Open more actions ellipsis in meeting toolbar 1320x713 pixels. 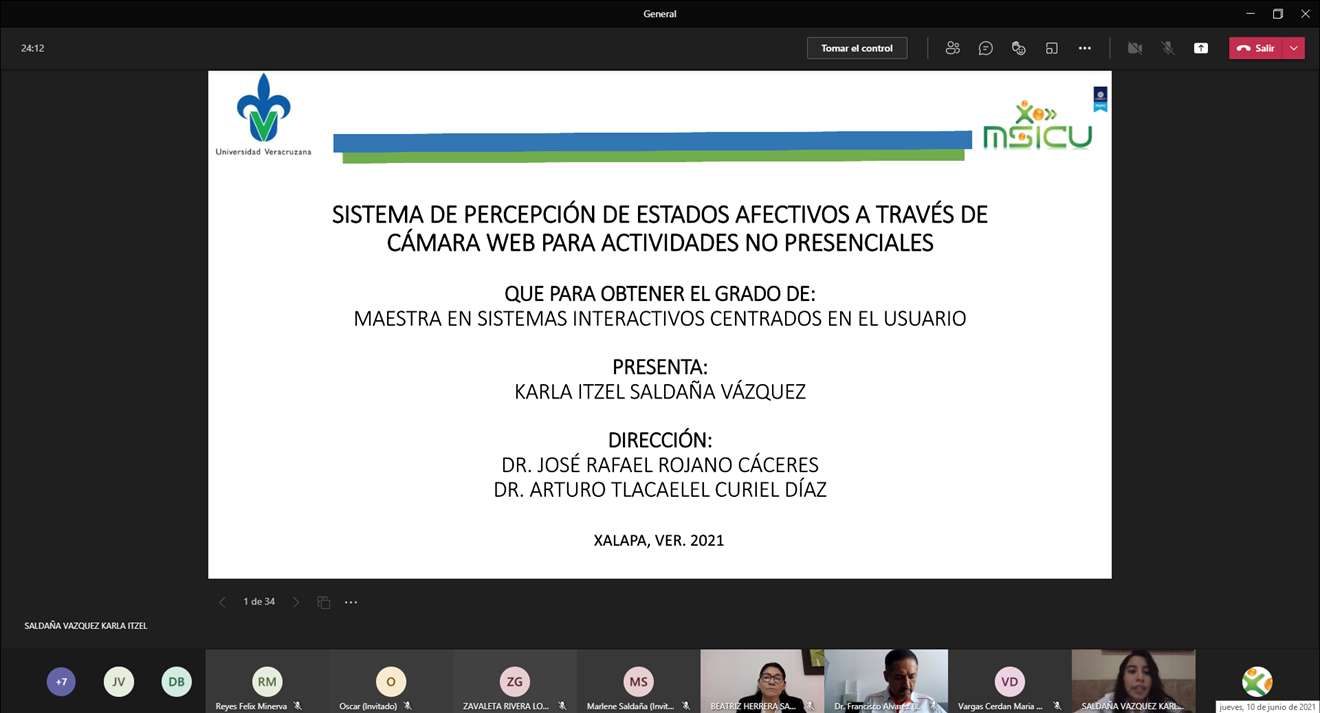pyautogui.click(x=1084, y=48)
